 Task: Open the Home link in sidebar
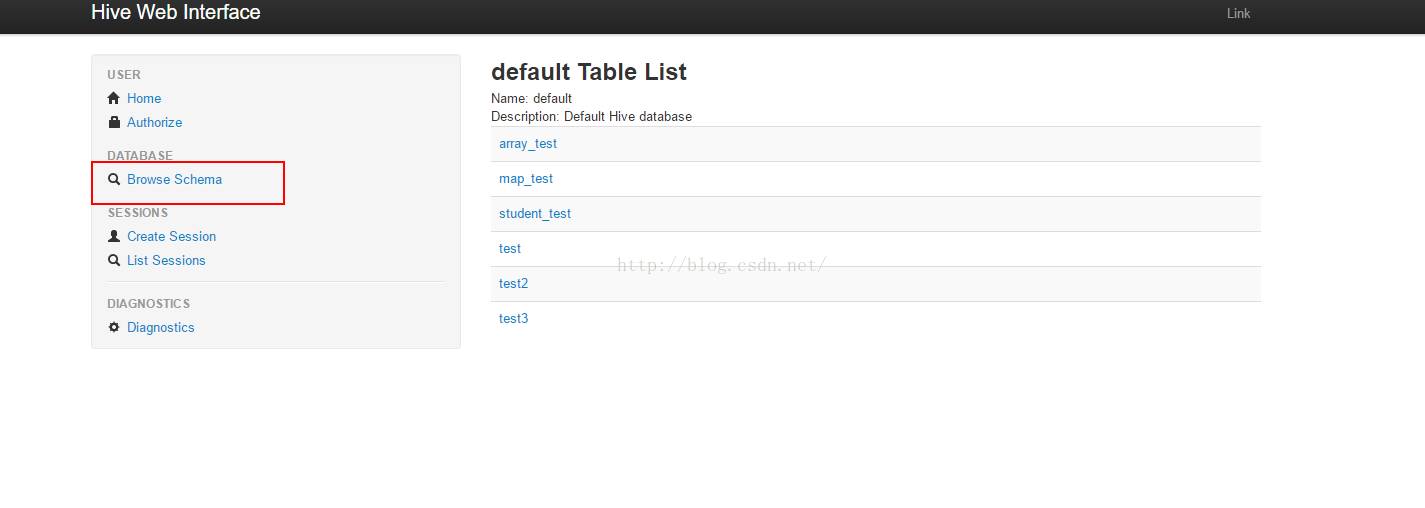point(144,98)
